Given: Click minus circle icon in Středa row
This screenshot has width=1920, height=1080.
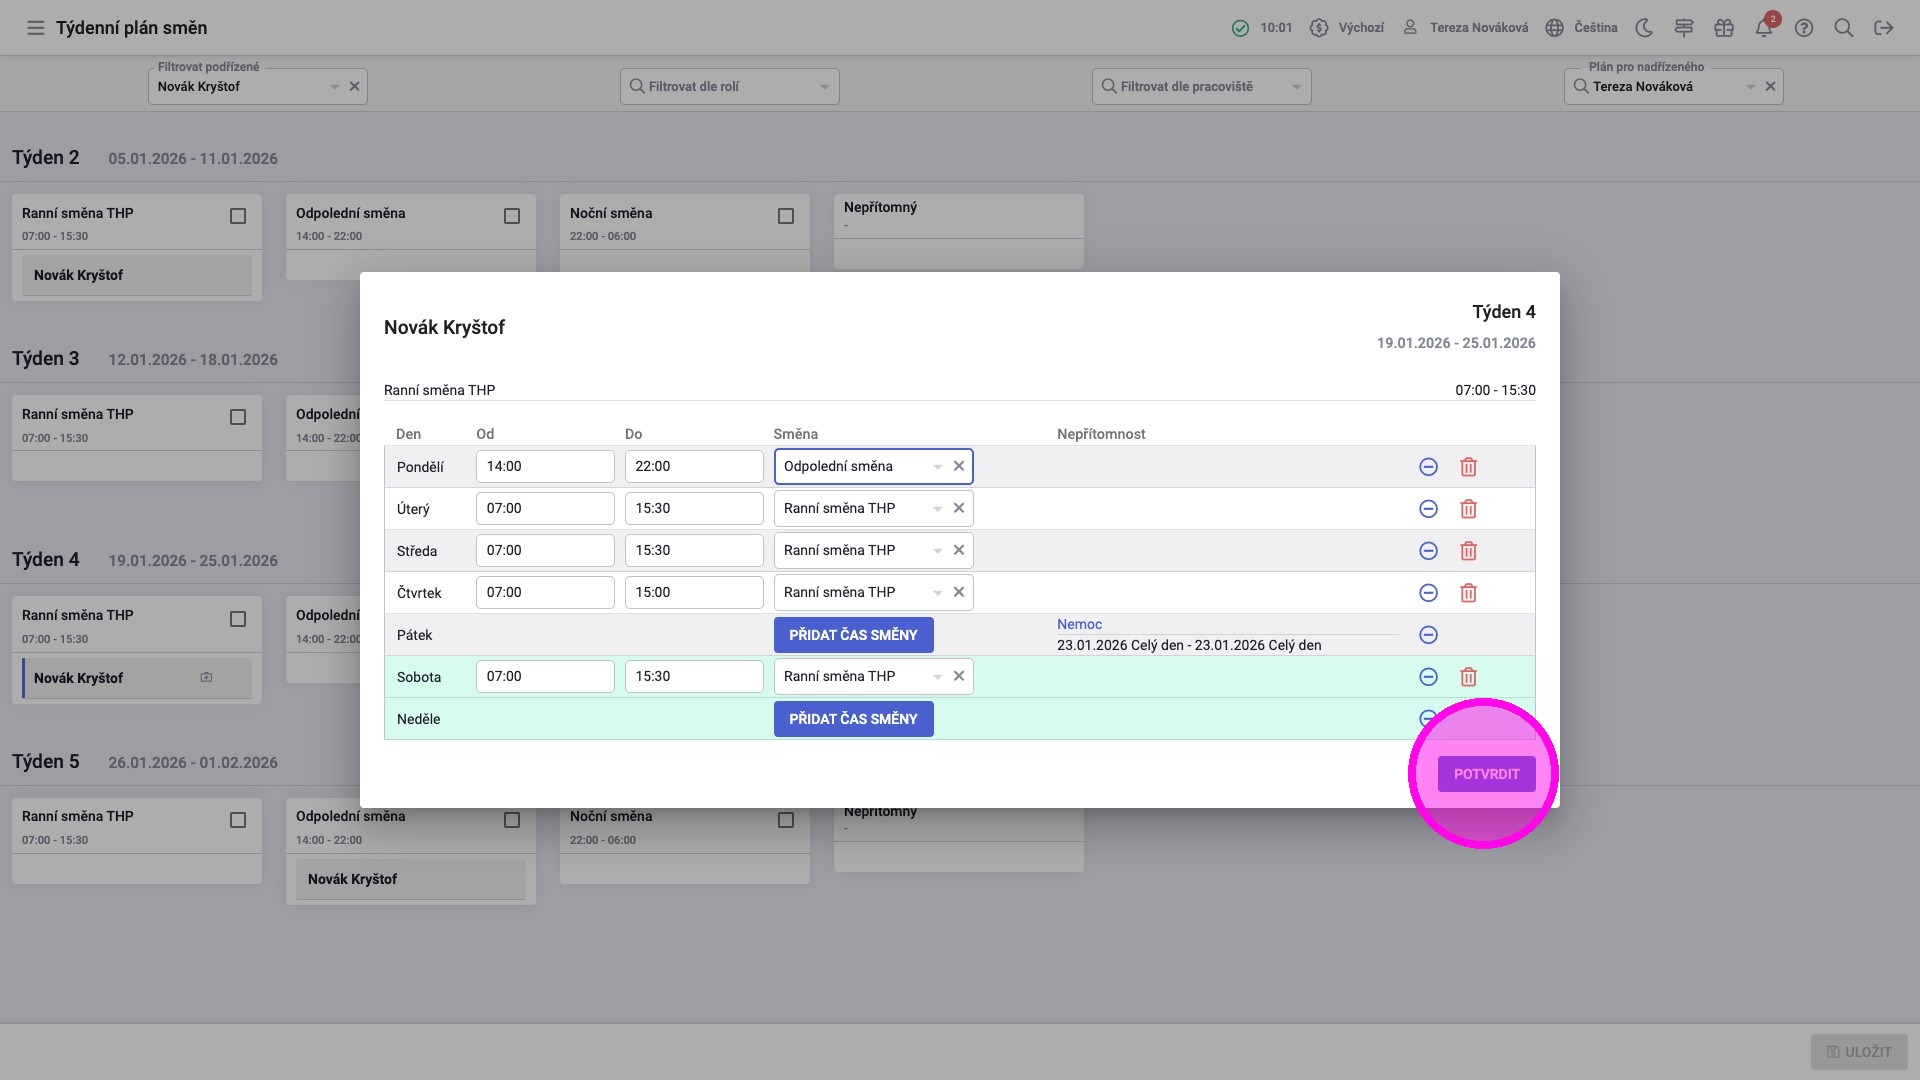Looking at the screenshot, I should click(x=1428, y=551).
